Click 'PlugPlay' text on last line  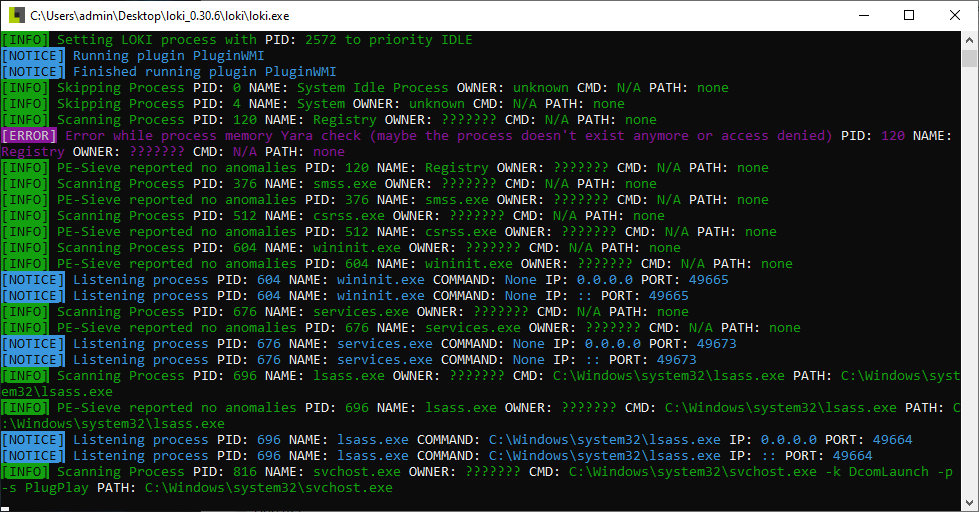57,488
